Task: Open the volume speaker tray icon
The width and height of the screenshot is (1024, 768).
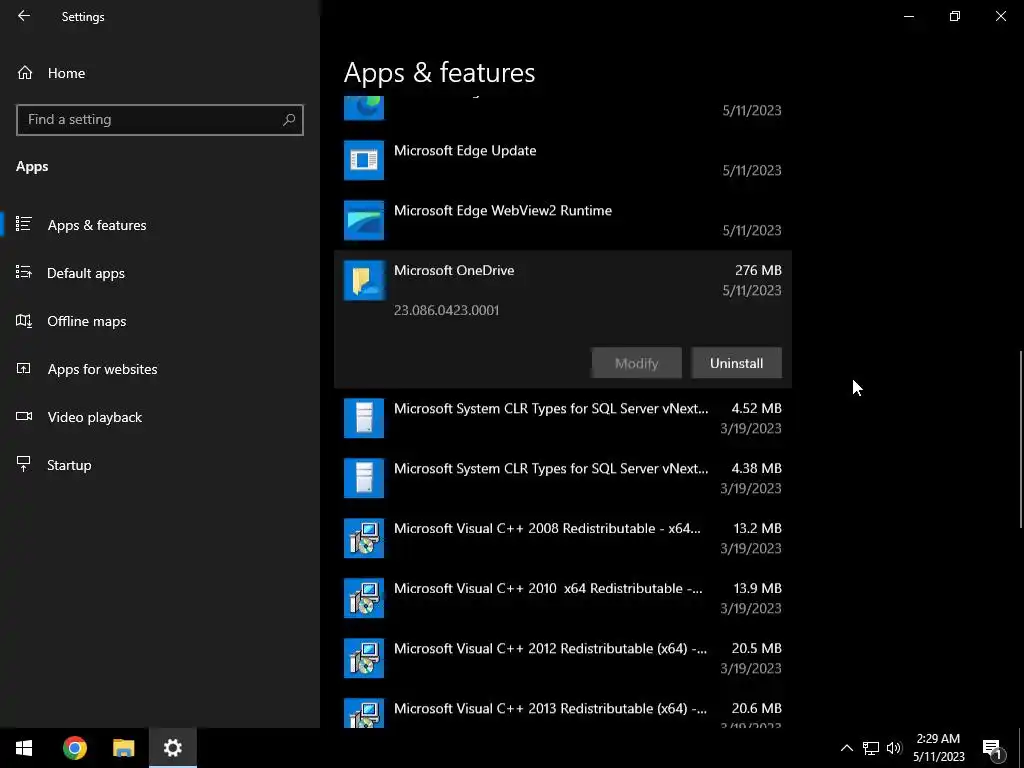Action: tap(894, 748)
